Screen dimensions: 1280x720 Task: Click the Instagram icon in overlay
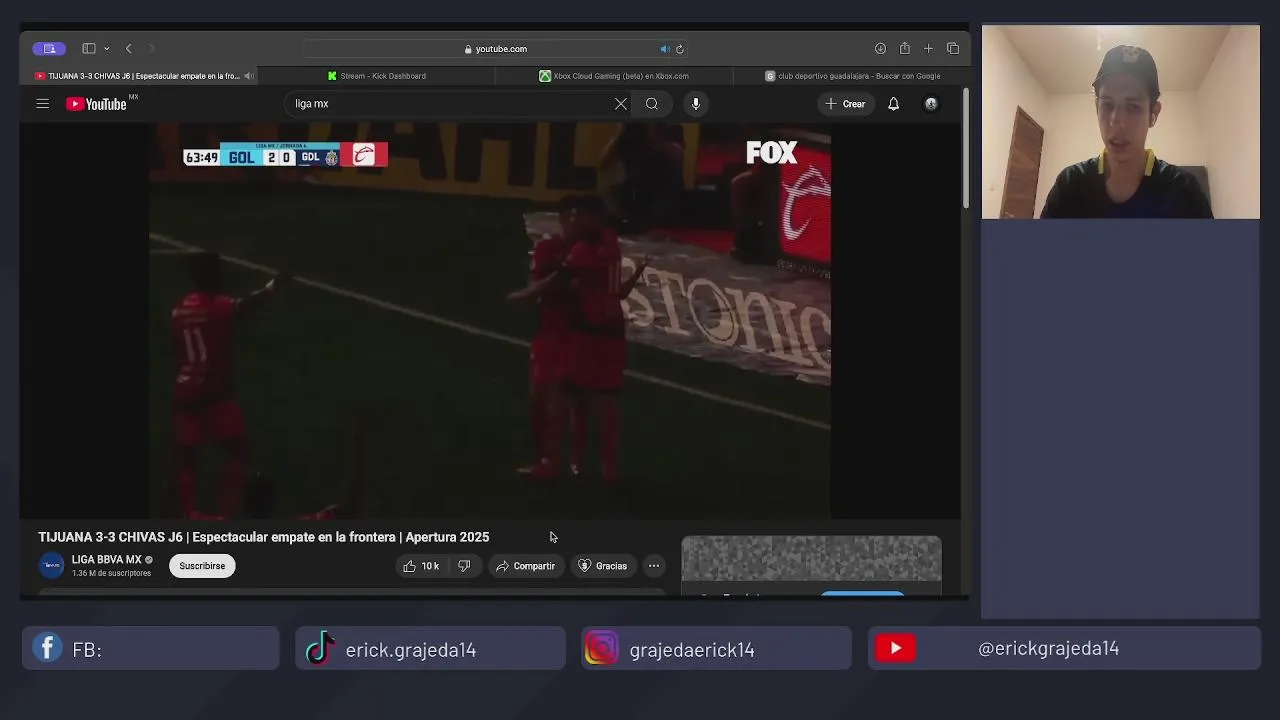tap(601, 648)
